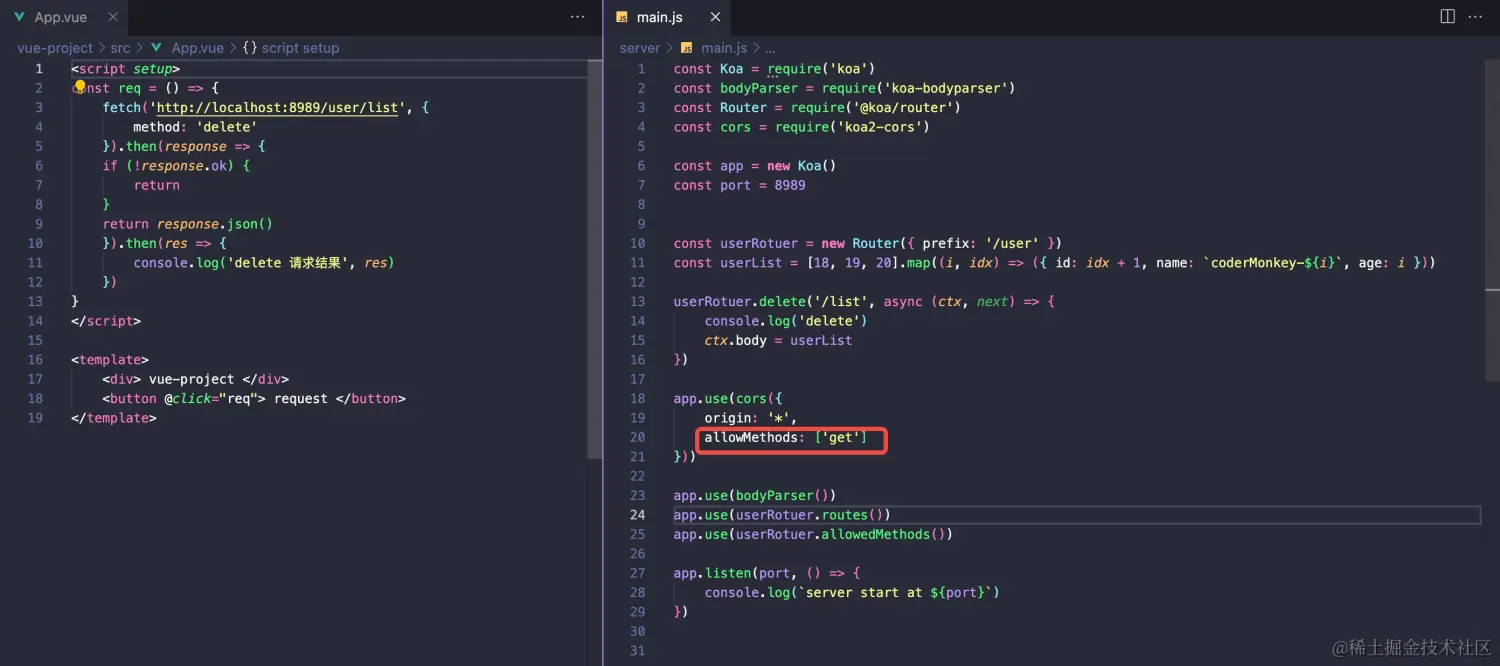This screenshot has height=666, width=1500.
Task: Click the App.vue editor vertical scrollbar
Action: tap(594, 260)
